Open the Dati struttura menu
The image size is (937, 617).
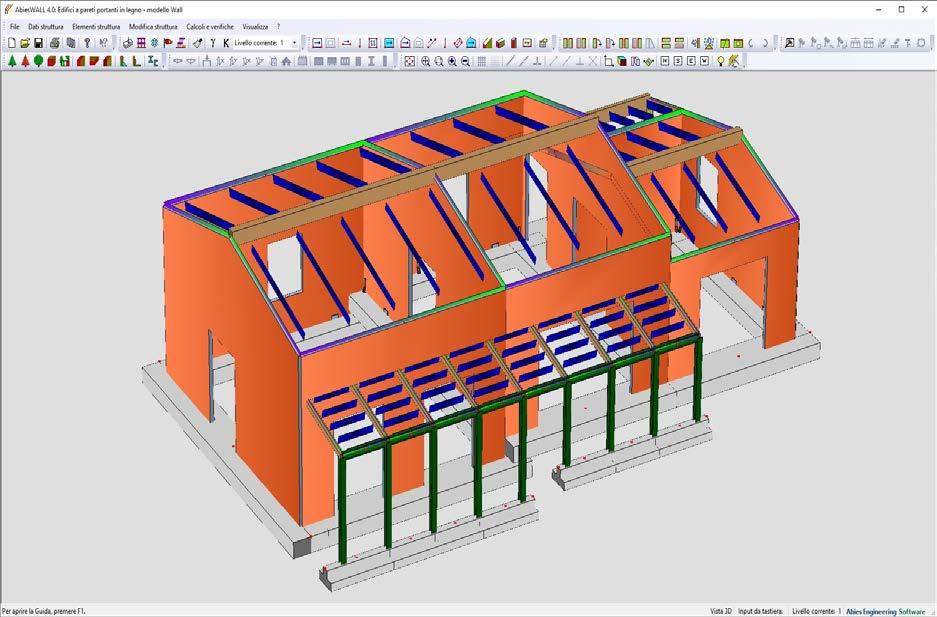[x=45, y=27]
